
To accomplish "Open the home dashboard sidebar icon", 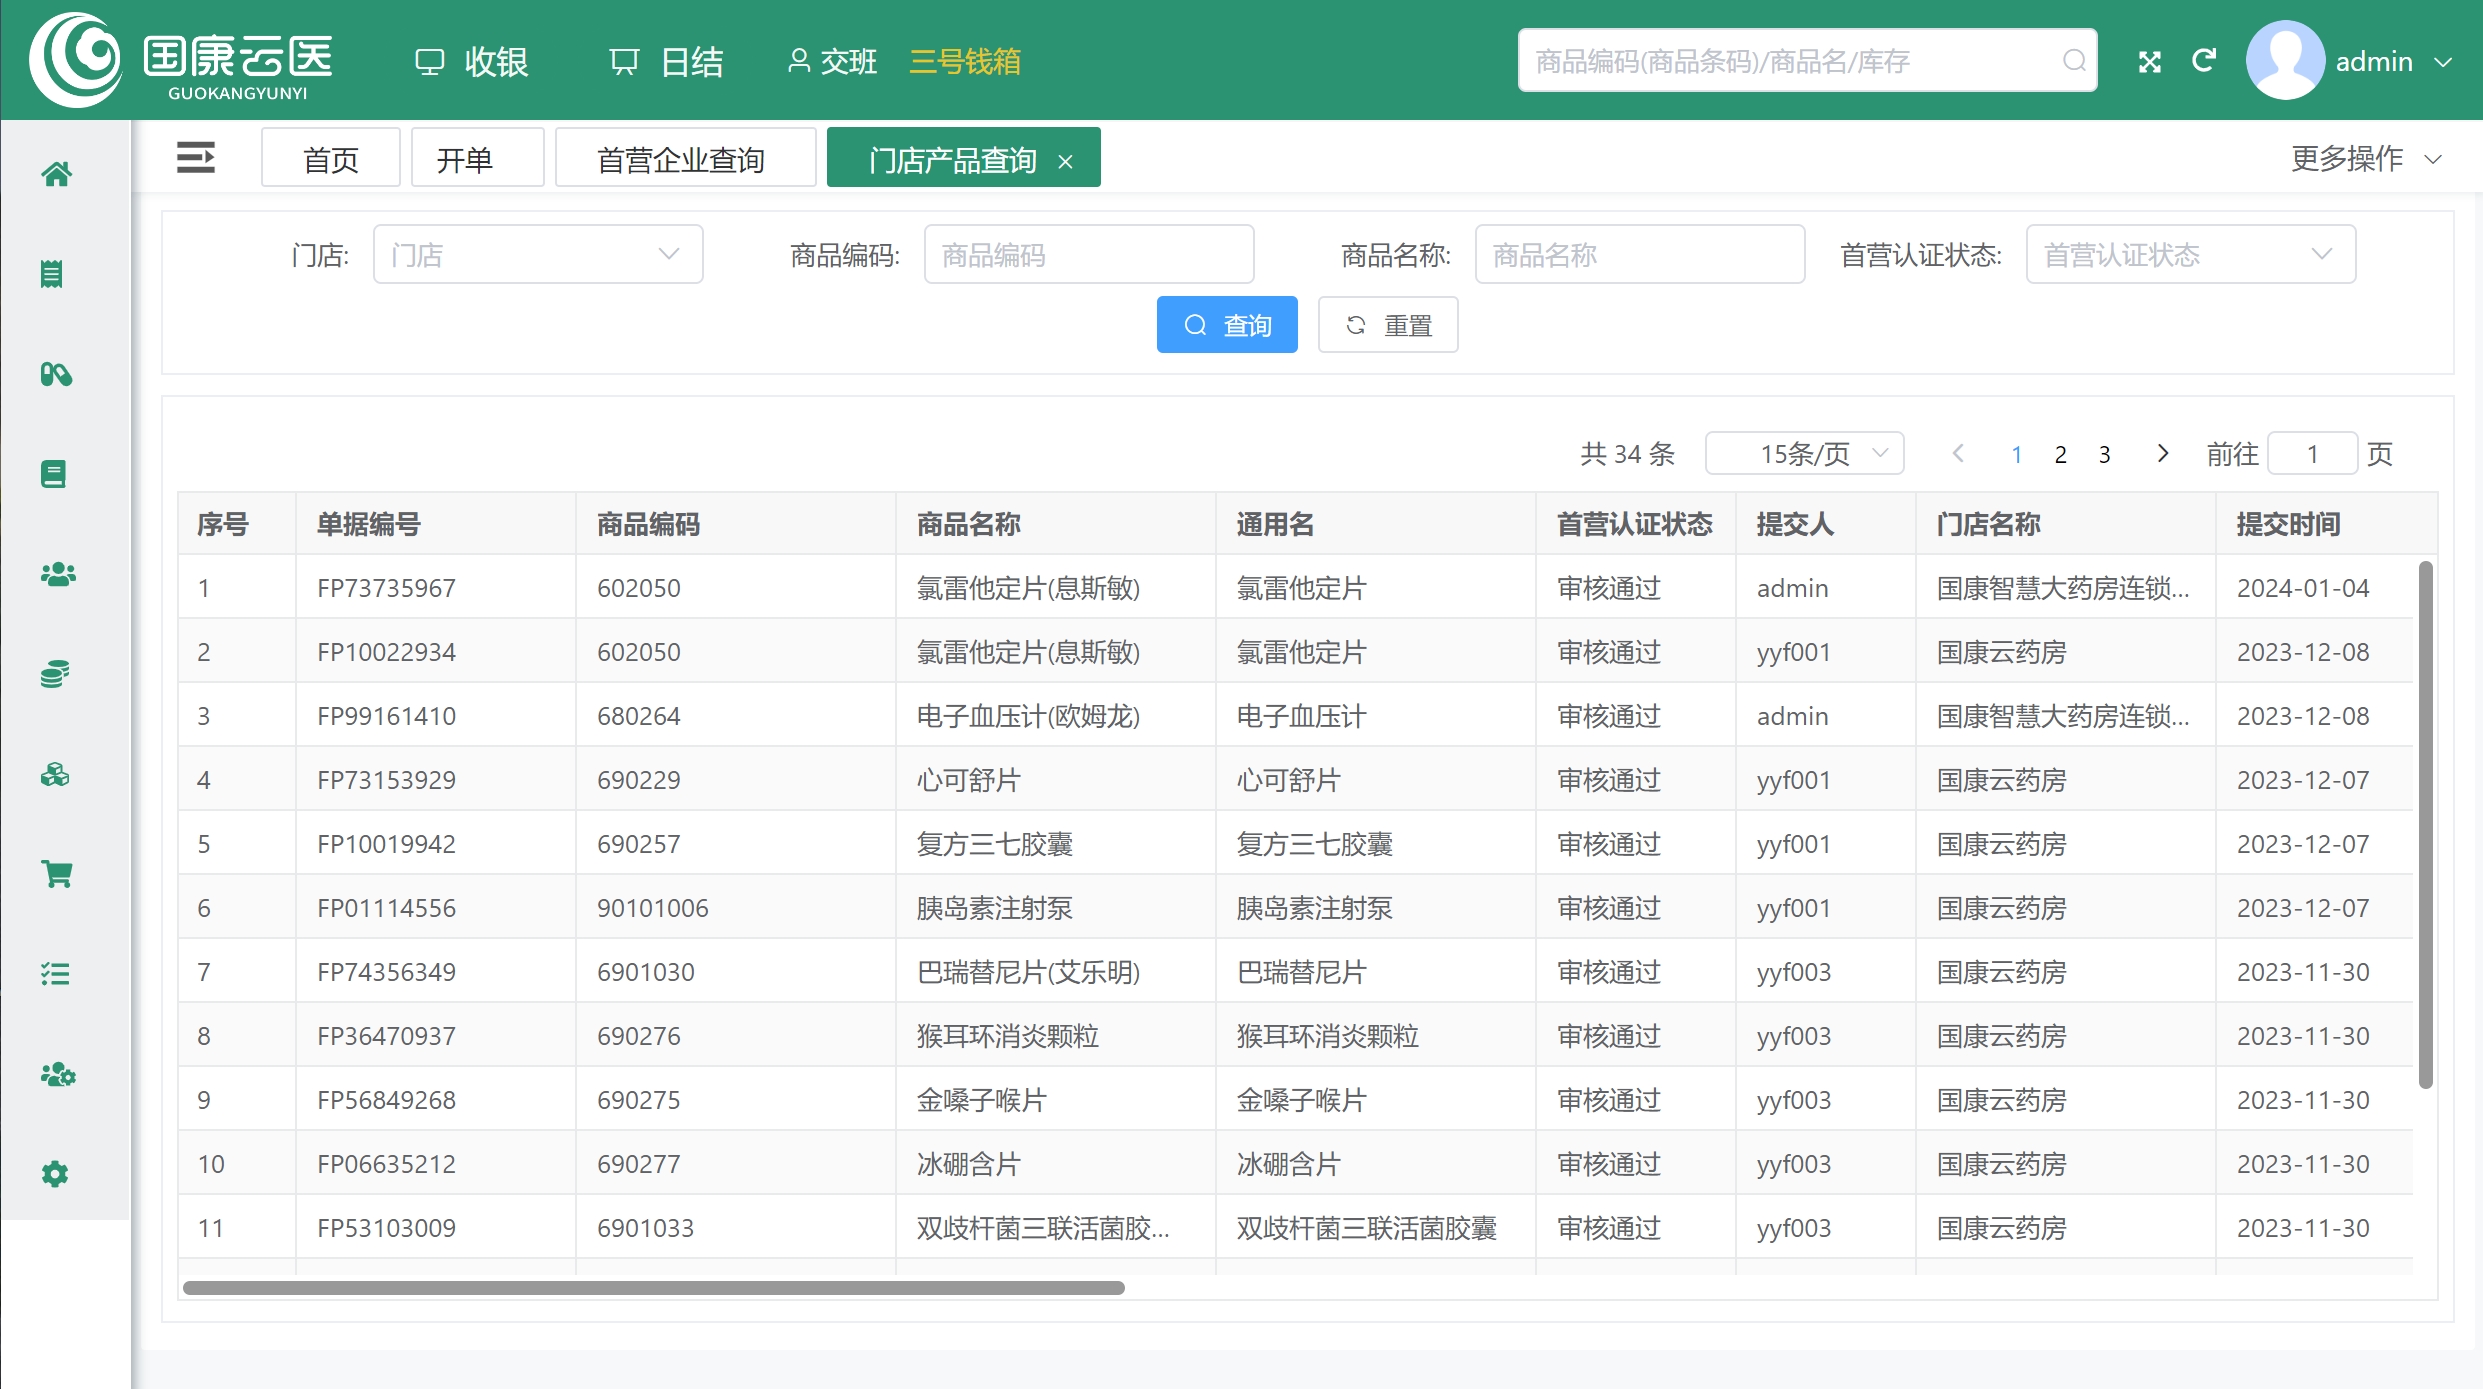I will point(56,174).
